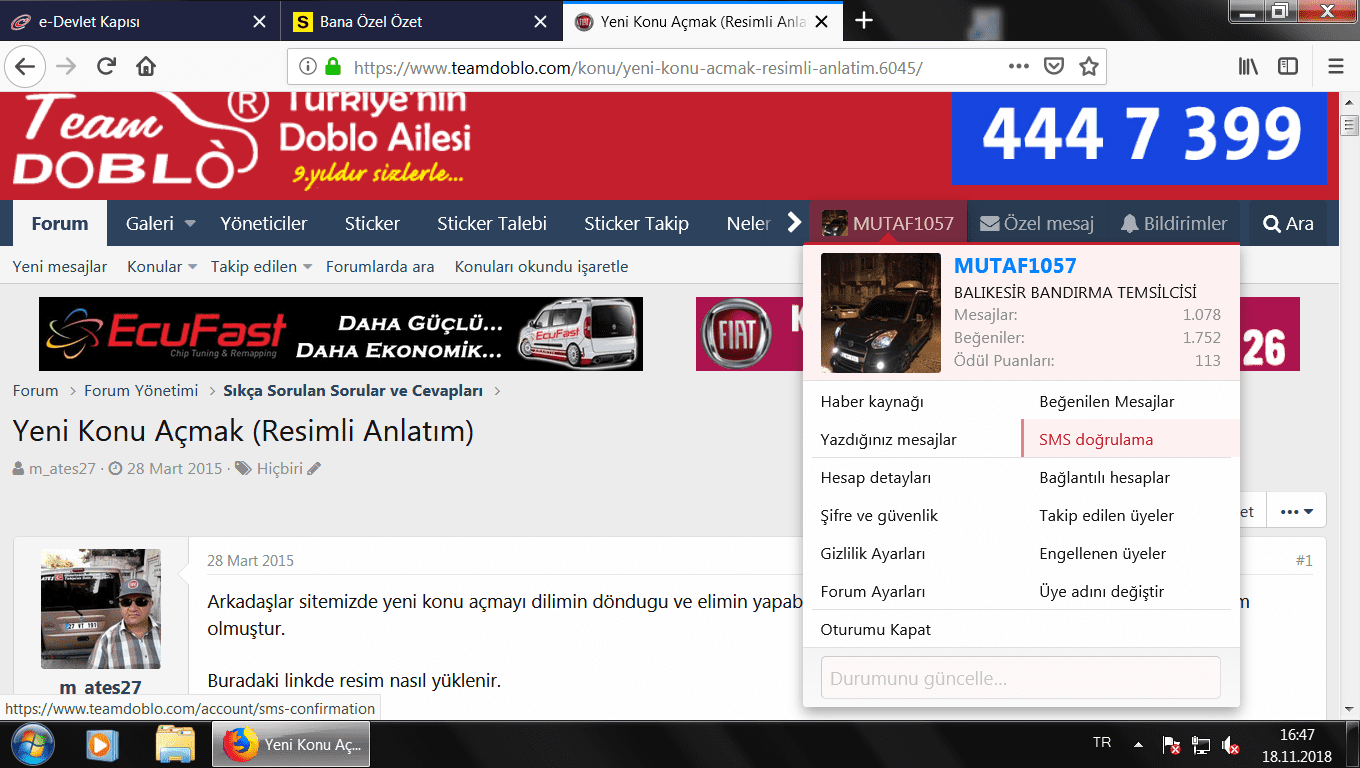Open Windows Start button
This screenshot has width=1360, height=768.
pyautogui.click(x=31, y=744)
